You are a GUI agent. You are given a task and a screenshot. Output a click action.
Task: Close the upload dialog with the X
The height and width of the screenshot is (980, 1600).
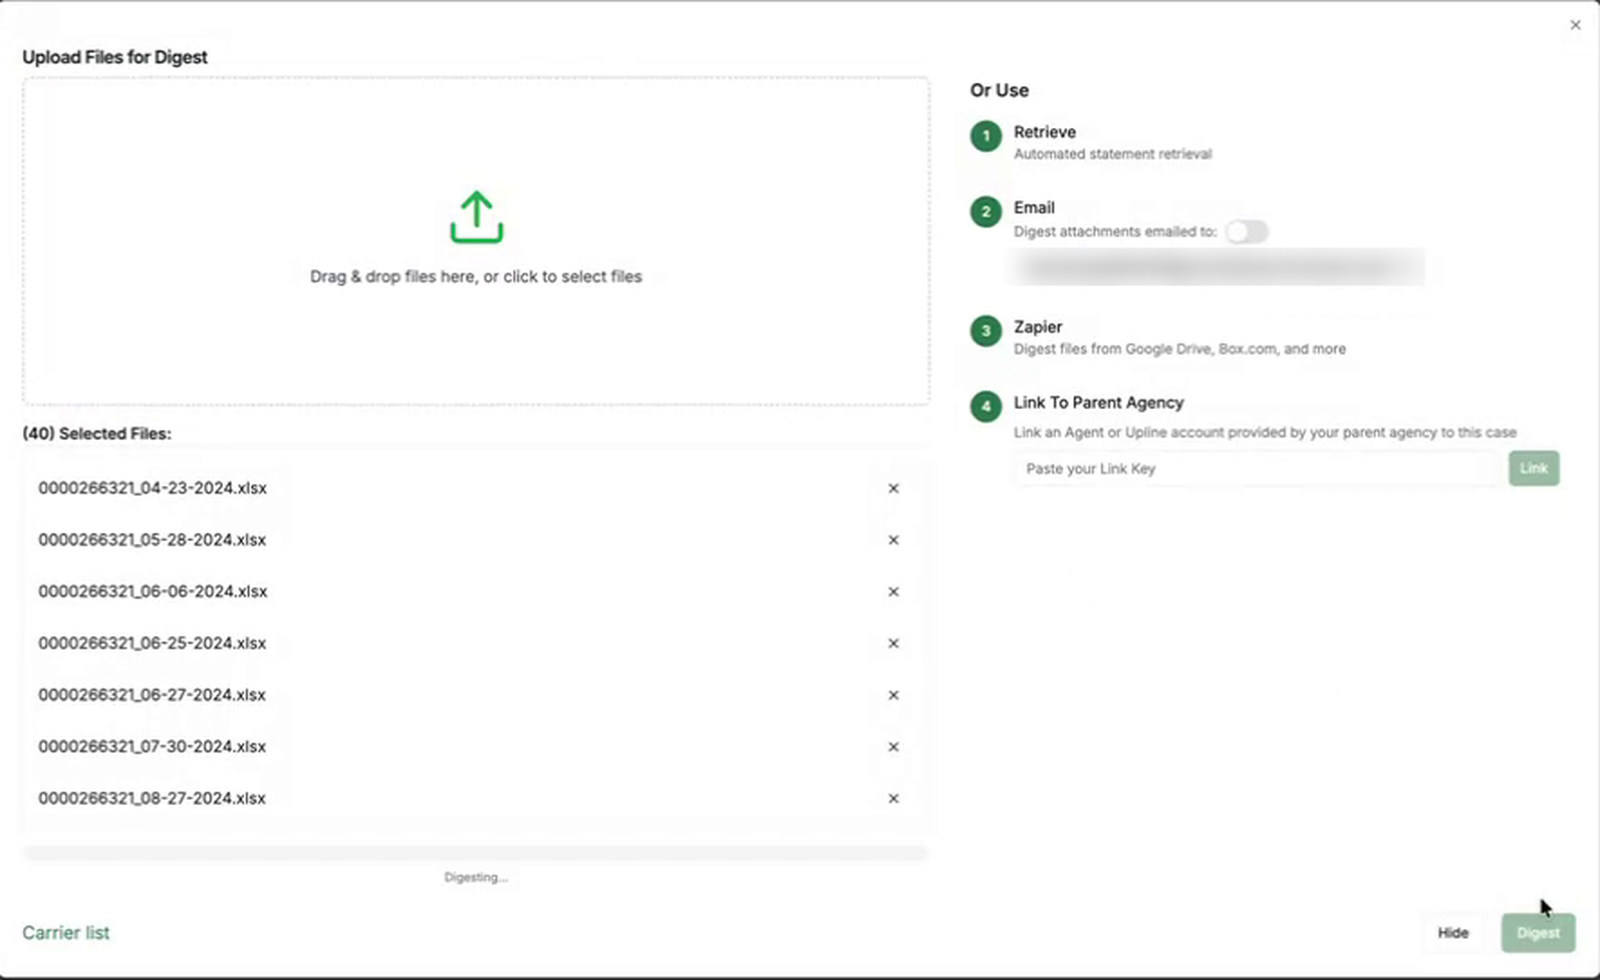pos(1575,25)
